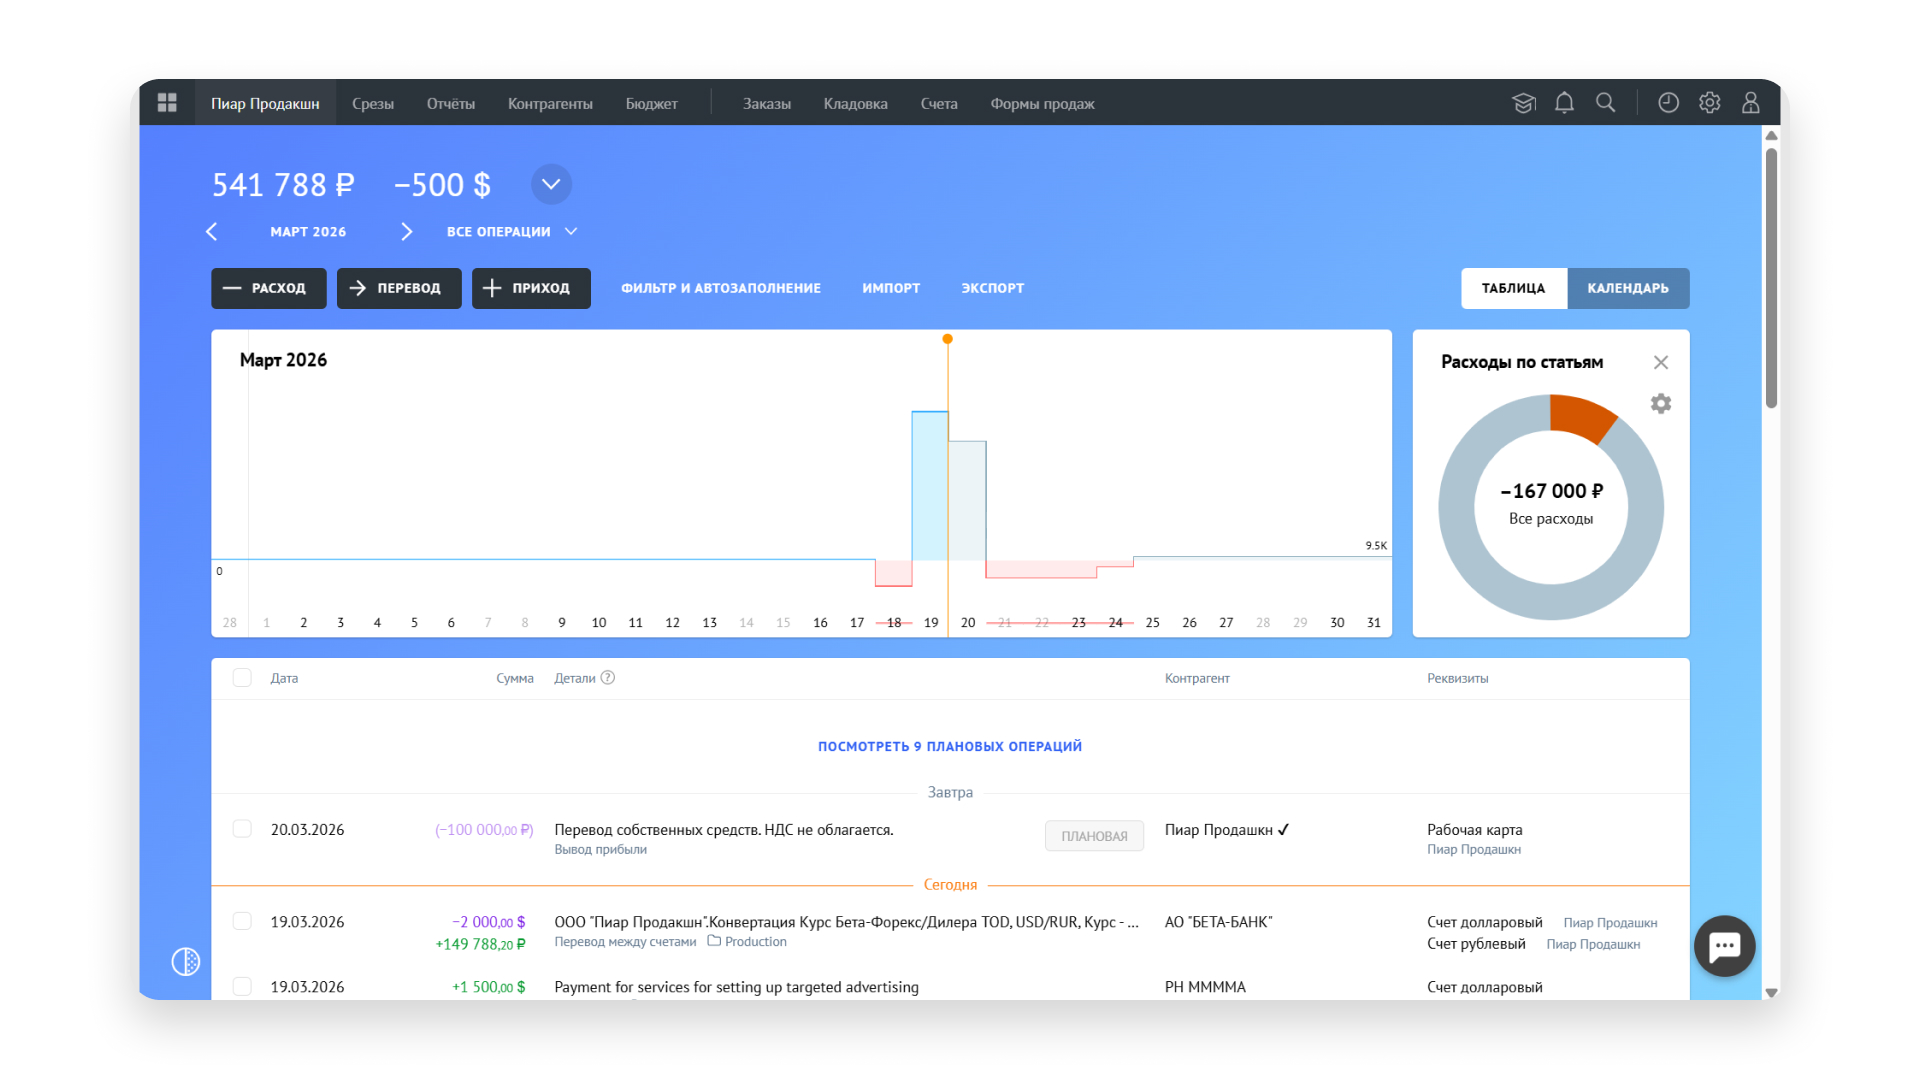The image size is (1920, 1080).
Task: Expand the account balances chevron
Action: (x=551, y=184)
